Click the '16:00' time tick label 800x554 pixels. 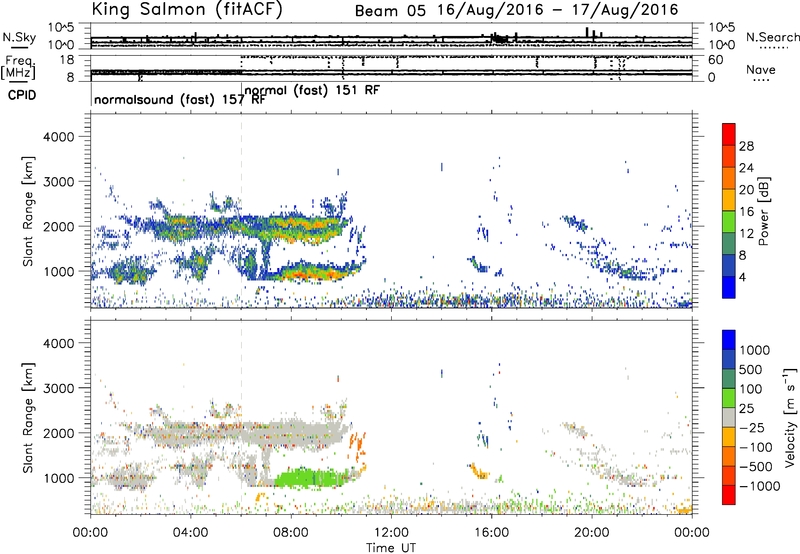[x=491, y=533]
